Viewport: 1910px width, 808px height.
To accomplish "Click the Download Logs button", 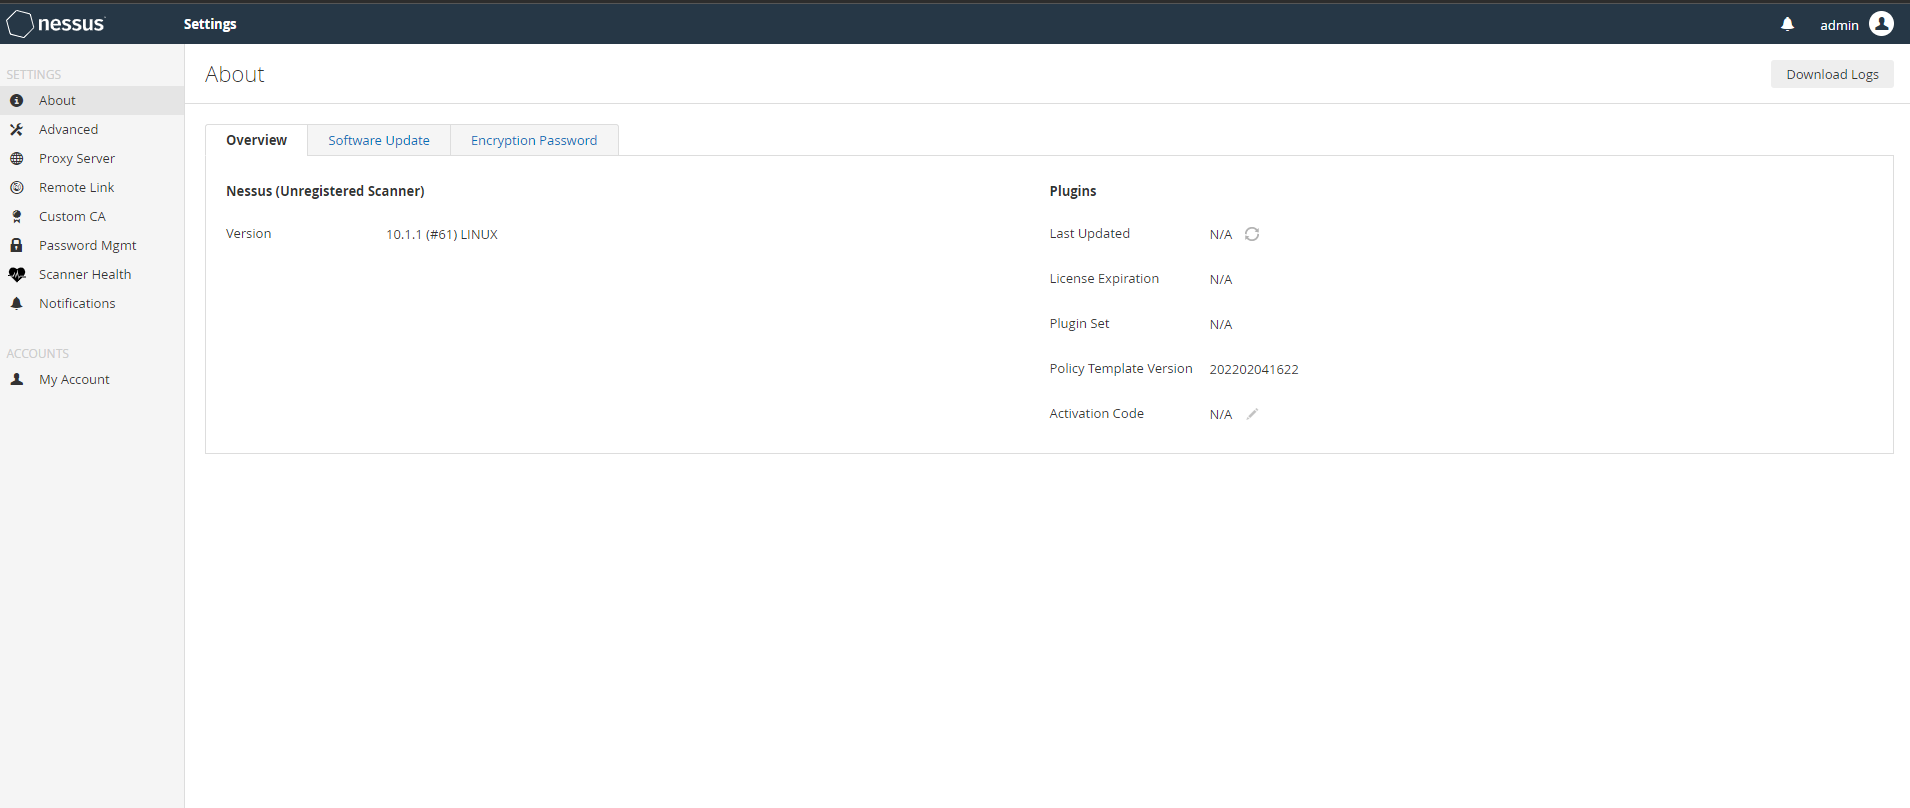I will coord(1832,74).
